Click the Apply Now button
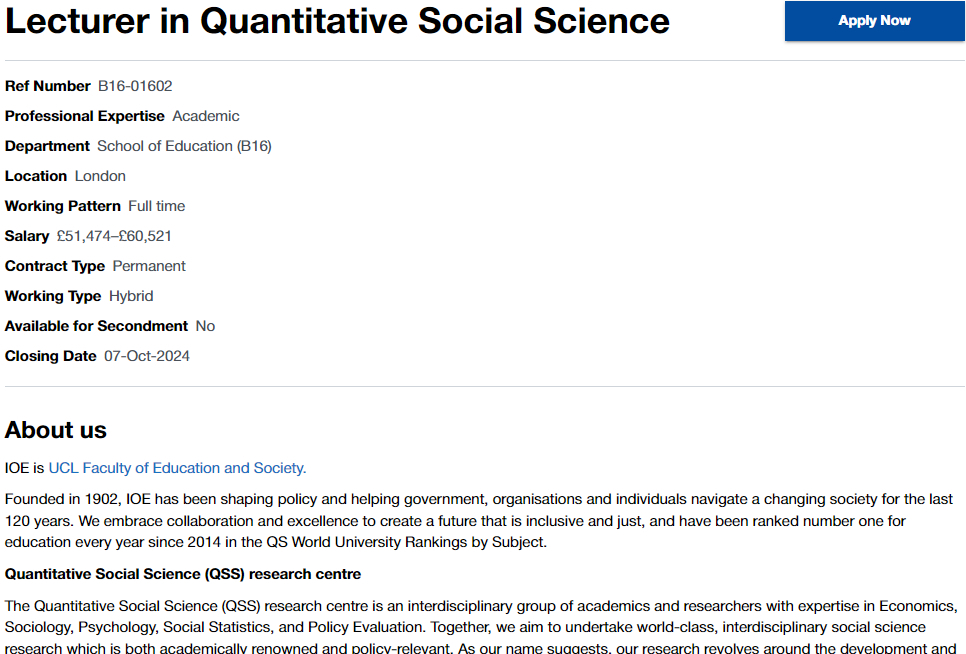 [874, 21]
